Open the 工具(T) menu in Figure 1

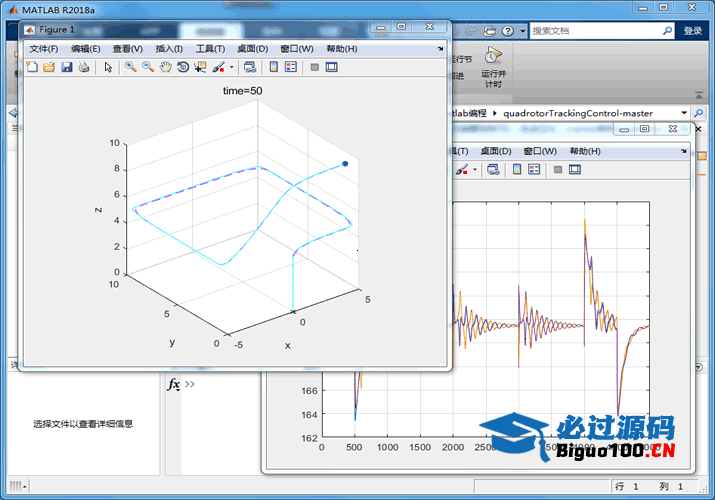tap(210, 48)
